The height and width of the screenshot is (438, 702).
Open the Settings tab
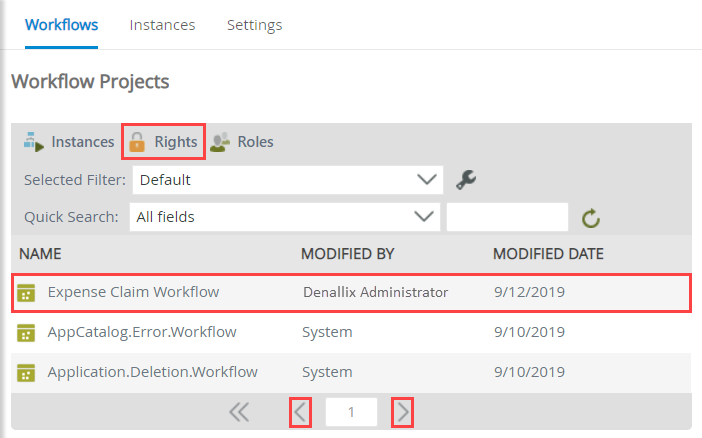(254, 25)
